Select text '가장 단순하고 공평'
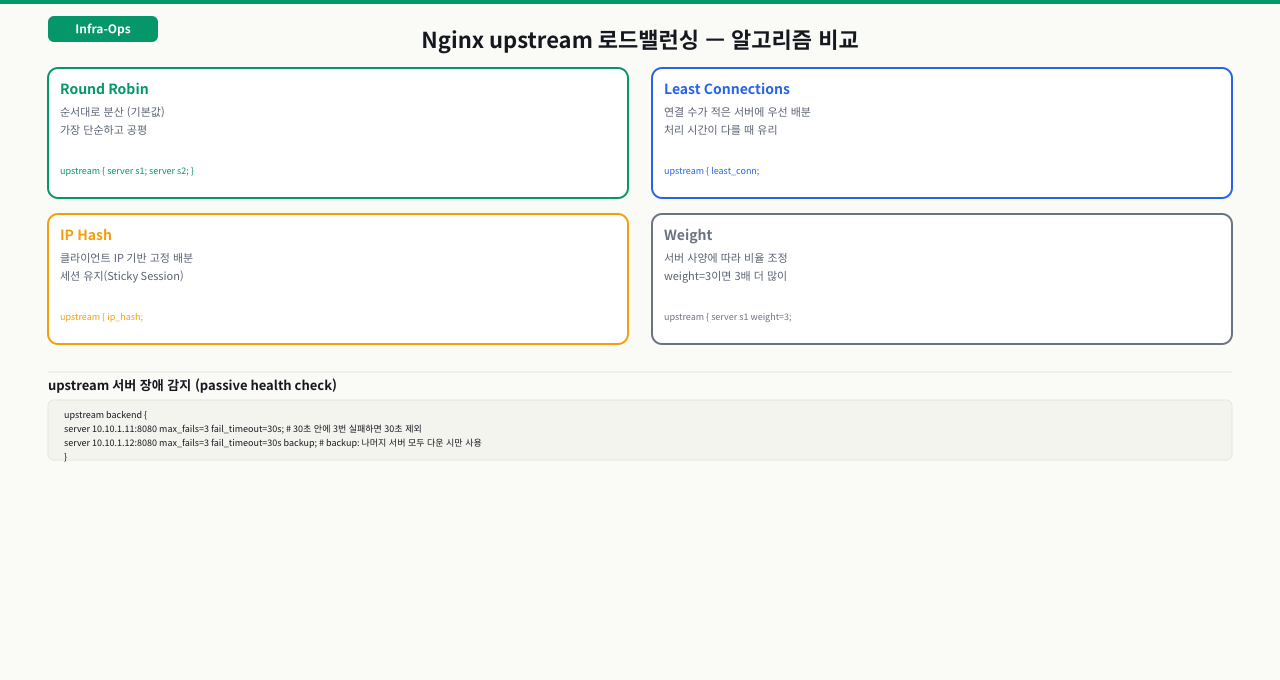The height and width of the screenshot is (680, 1280). coord(104,130)
